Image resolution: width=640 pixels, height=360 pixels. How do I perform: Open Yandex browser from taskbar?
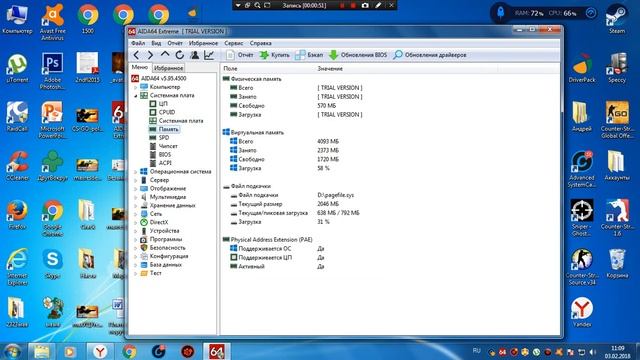click(x=100, y=351)
